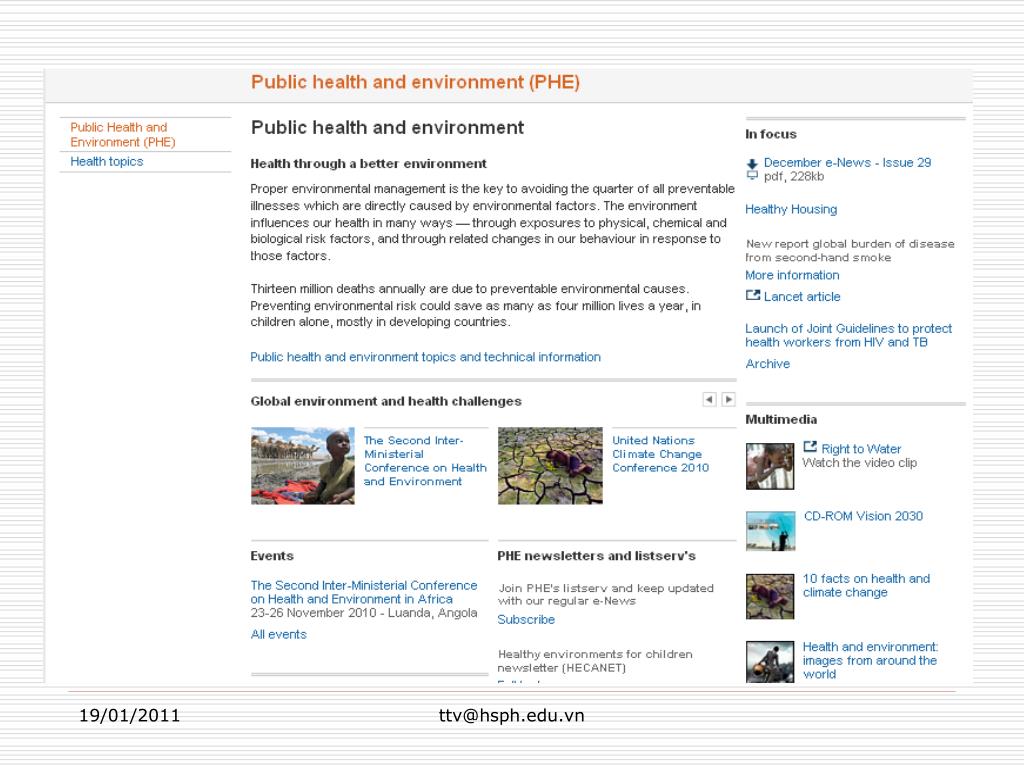Click the In focus heading

click(x=771, y=134)
